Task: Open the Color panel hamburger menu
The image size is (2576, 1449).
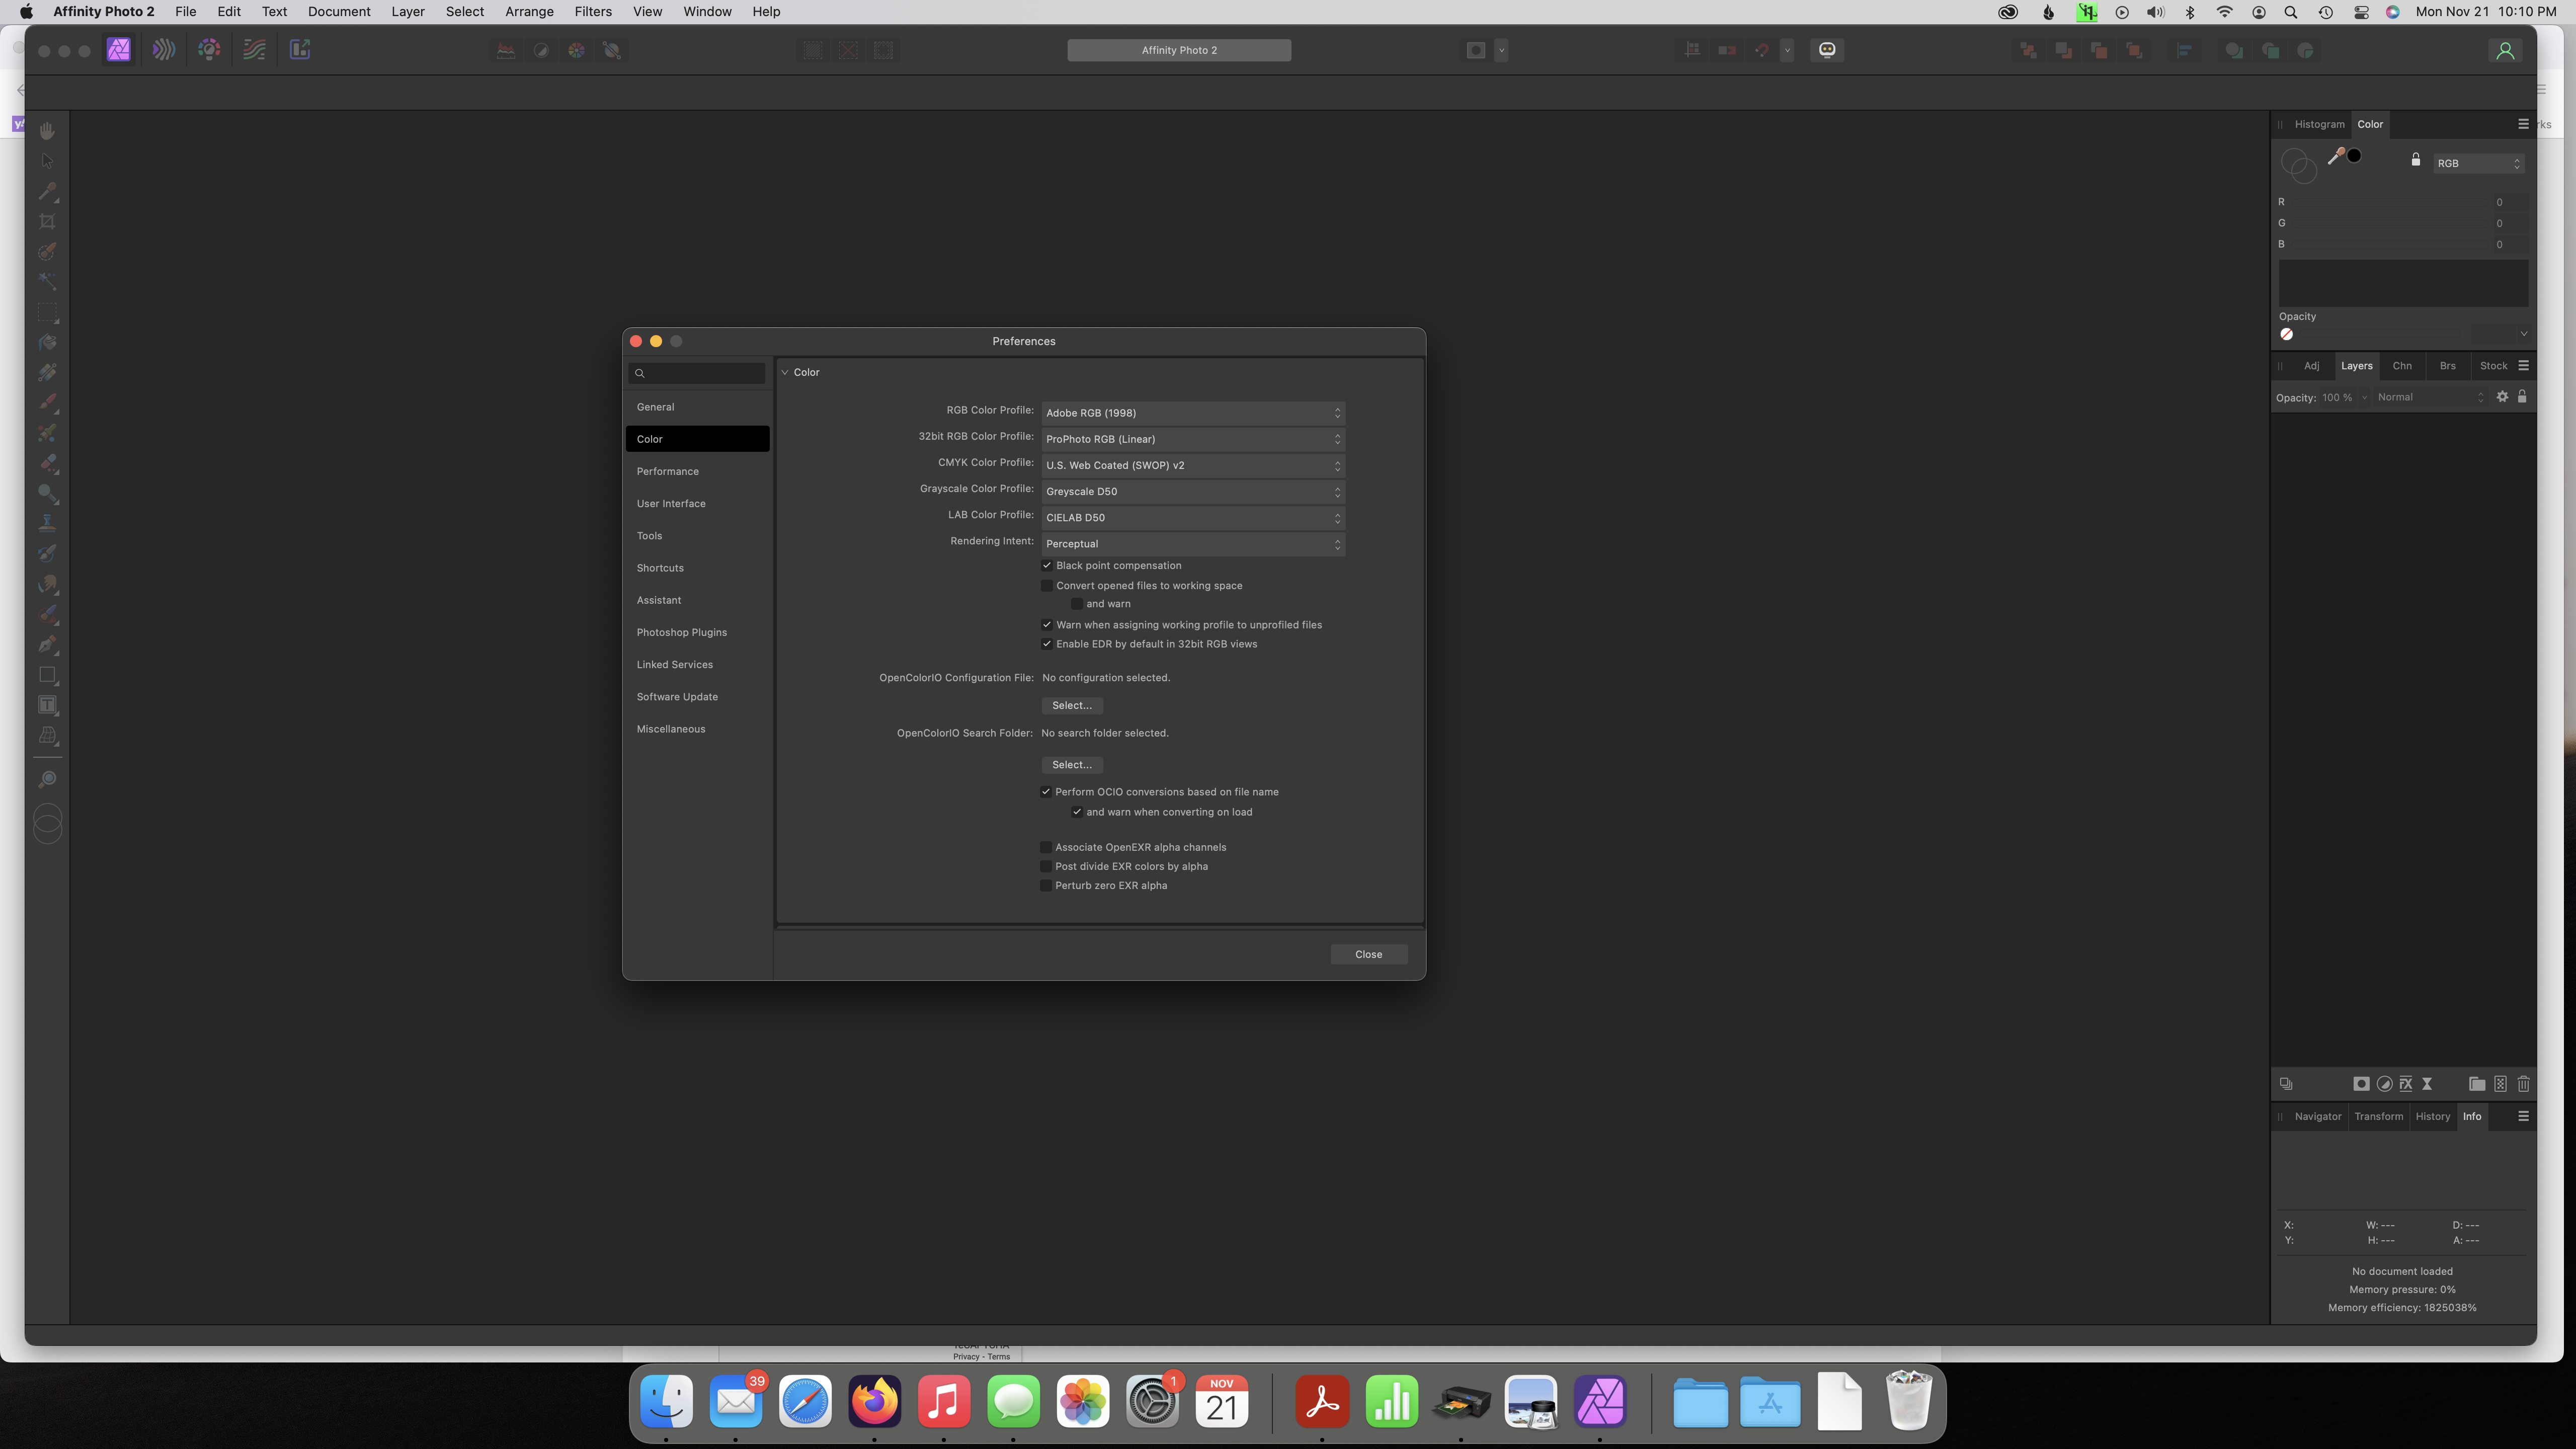Action: 2523,124
